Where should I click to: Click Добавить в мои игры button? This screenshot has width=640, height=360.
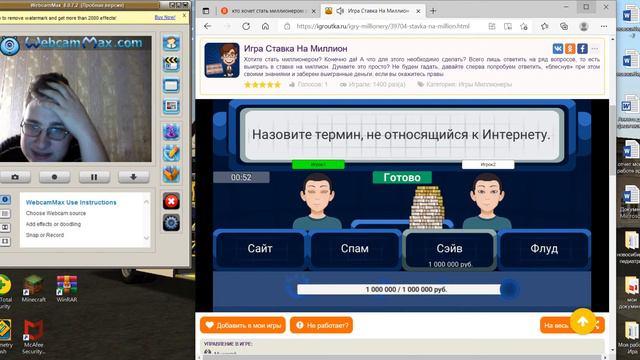(243, 325)
